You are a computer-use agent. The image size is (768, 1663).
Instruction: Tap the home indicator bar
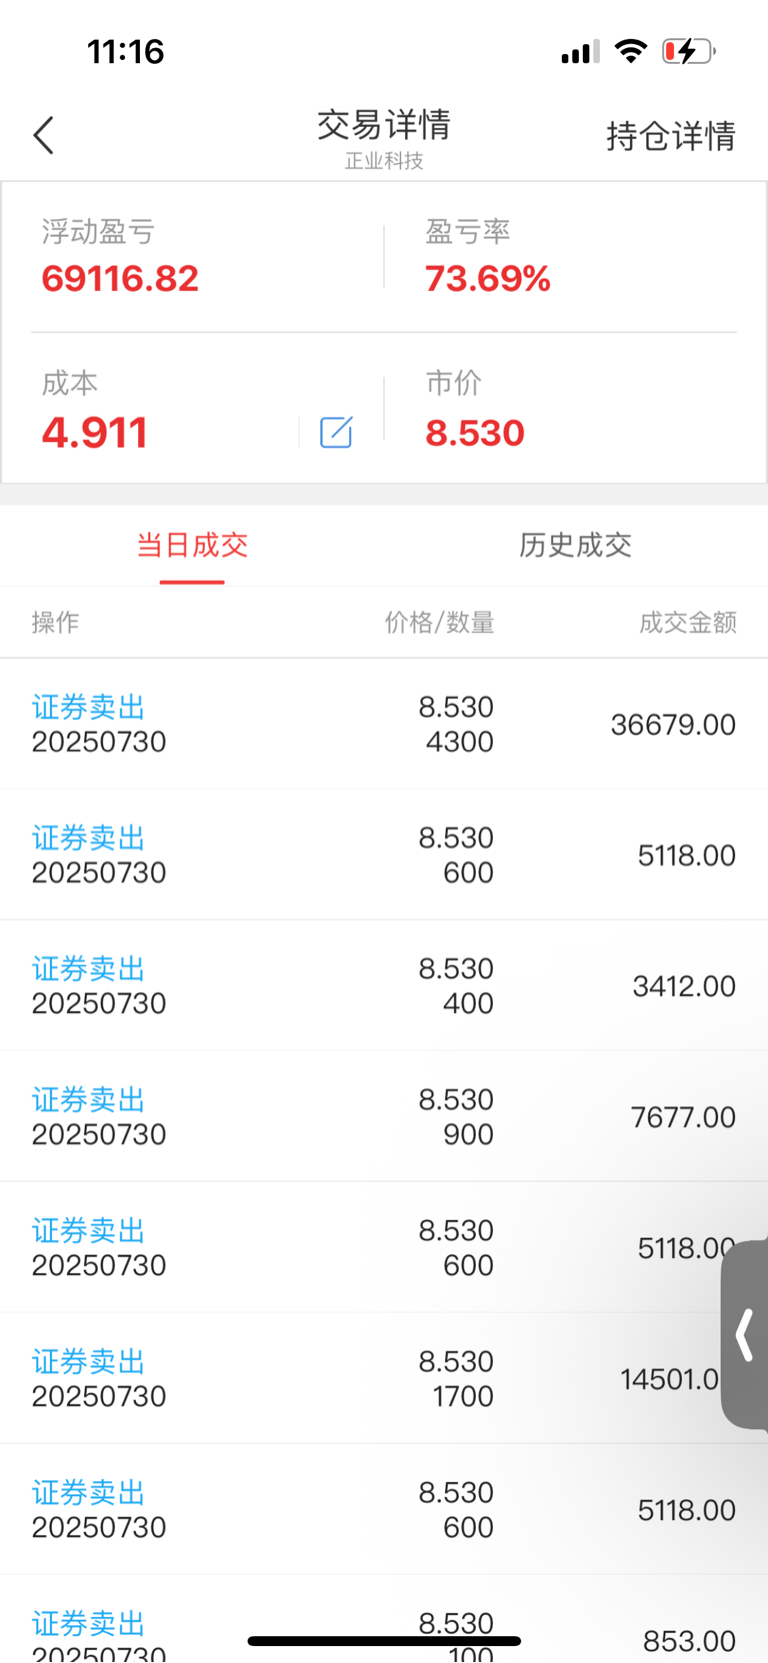click(384, 1641)
